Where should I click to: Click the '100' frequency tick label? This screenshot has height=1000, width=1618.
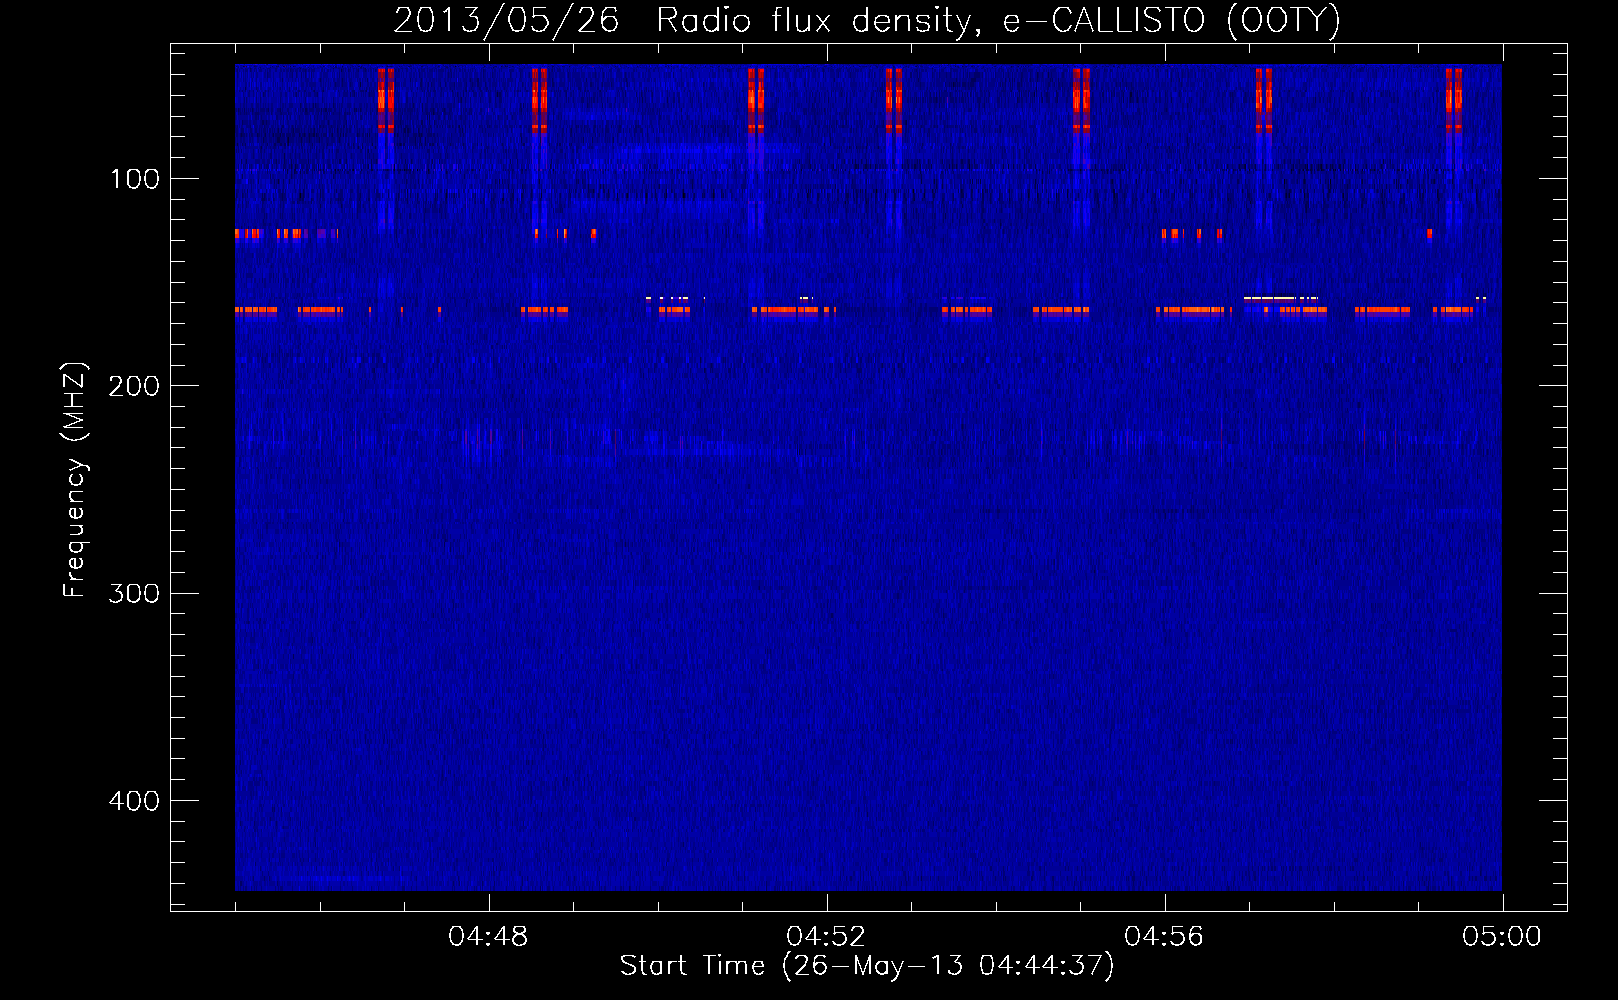[135, 179]
